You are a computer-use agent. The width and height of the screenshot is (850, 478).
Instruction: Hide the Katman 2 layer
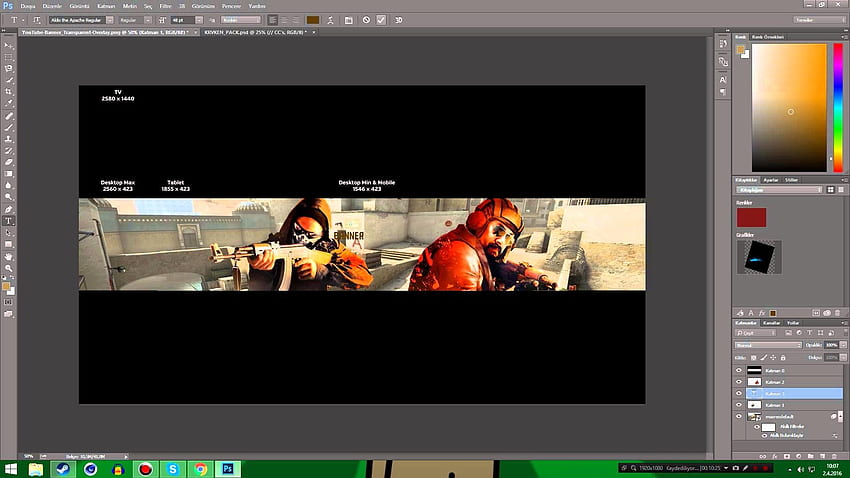pos(738,382)
